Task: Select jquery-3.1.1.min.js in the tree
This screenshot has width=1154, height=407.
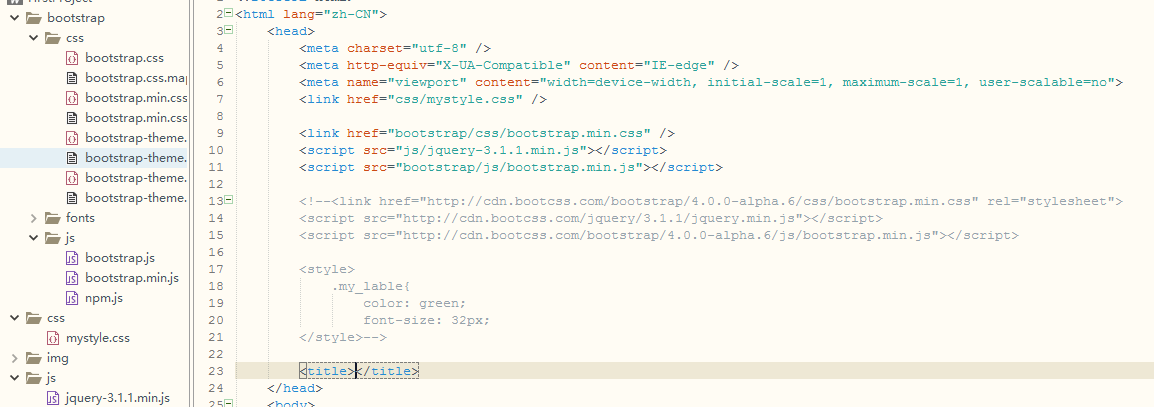Action: 118,398
